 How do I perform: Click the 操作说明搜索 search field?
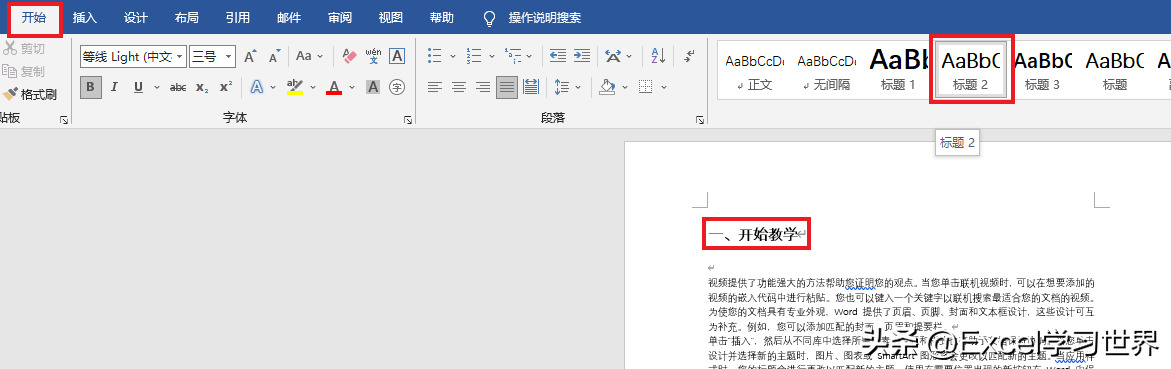544,18
